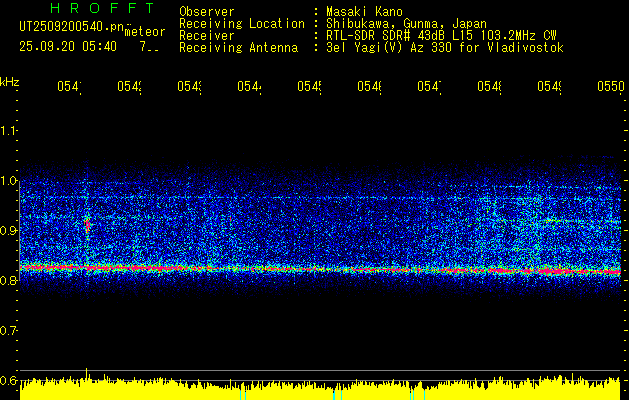Screen dimensions: 629x400
Task: Click the kHz axis unit label
Action: [x=10, y=82]
